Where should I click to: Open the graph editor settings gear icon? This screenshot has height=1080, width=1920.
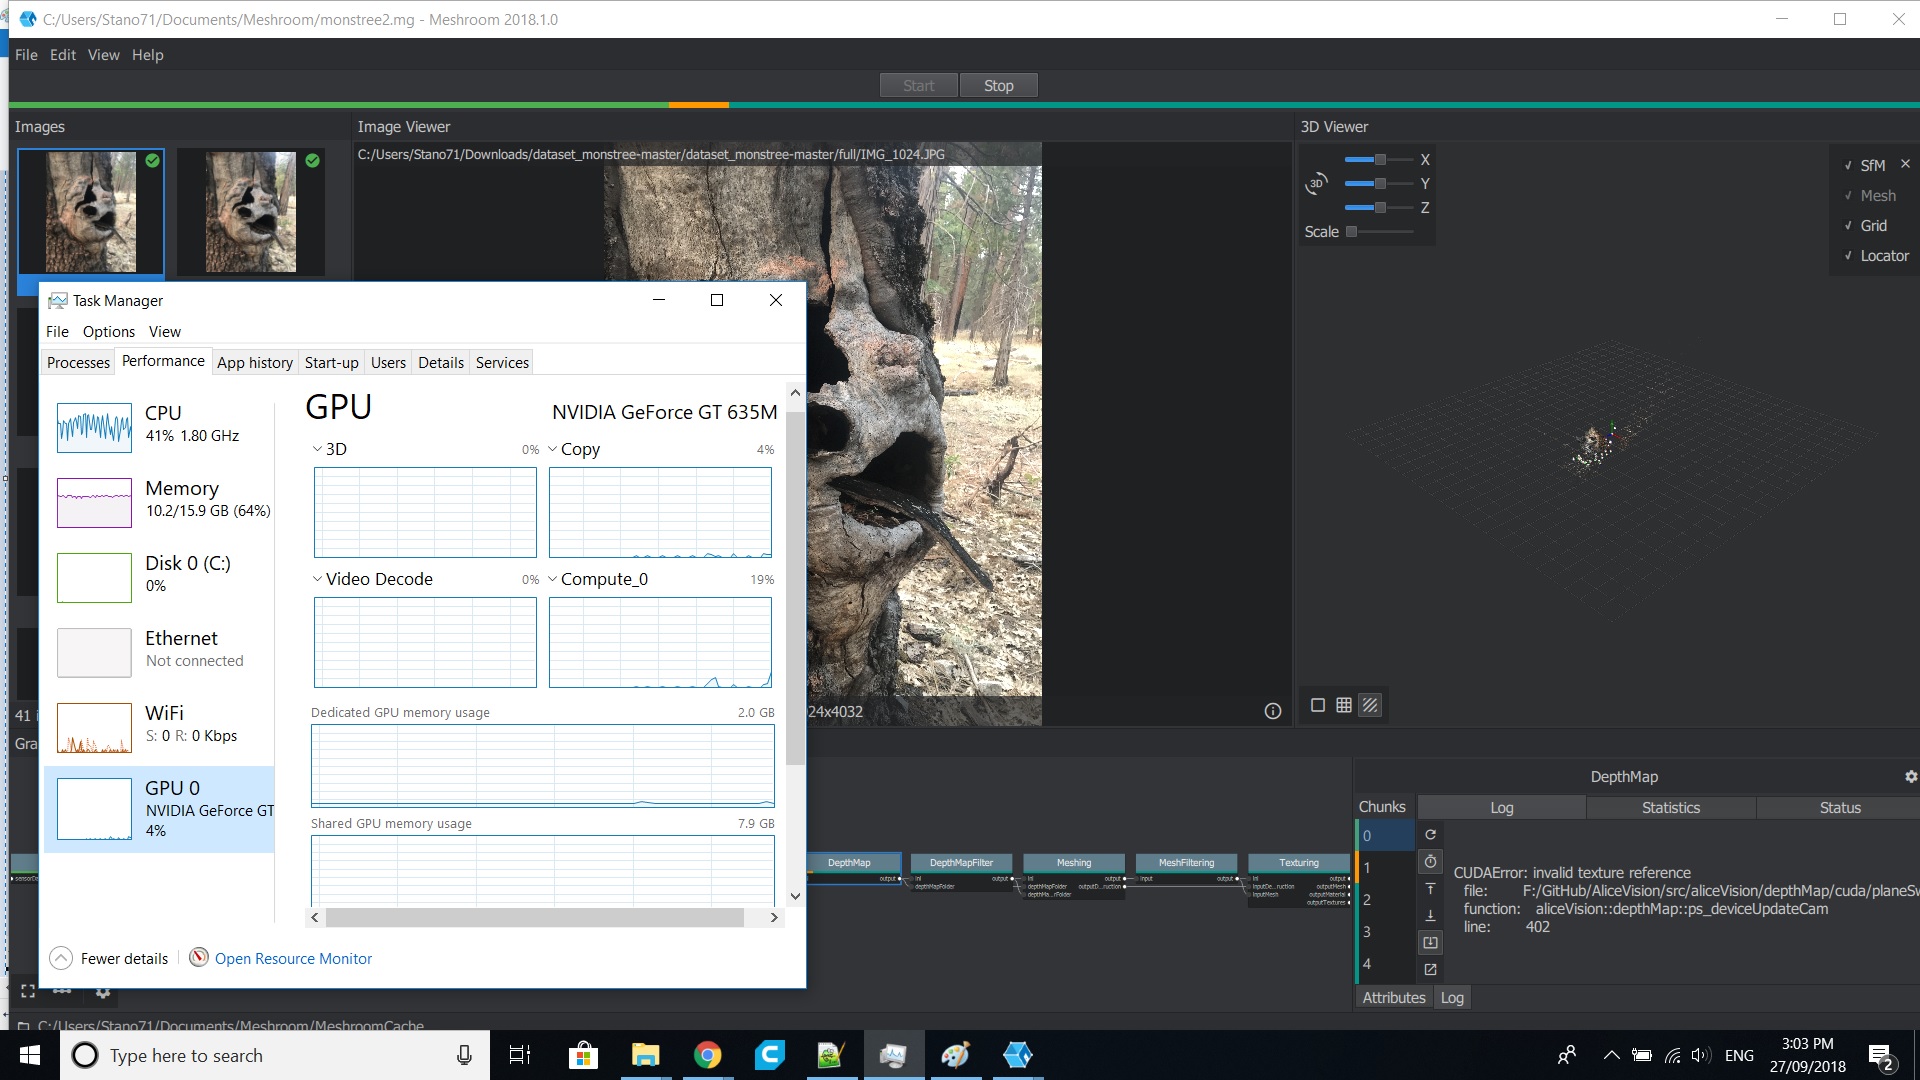(x=102, y=993)
